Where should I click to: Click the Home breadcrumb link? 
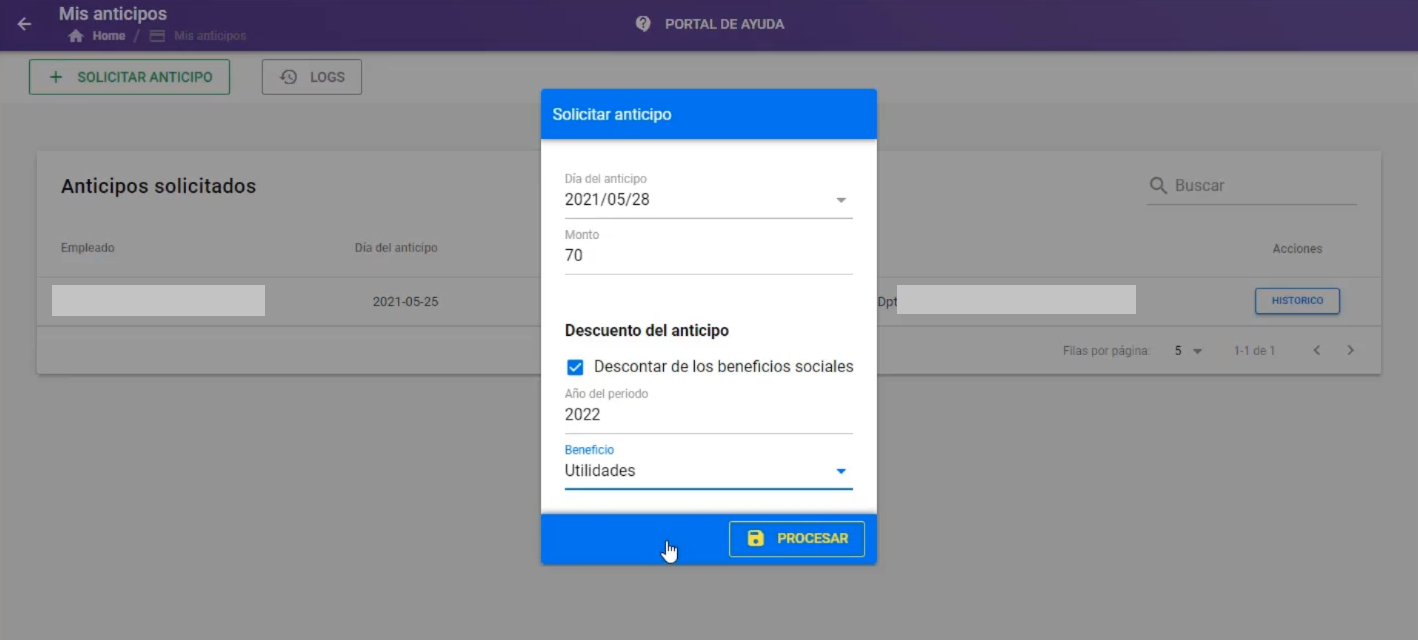click(109, 36)
